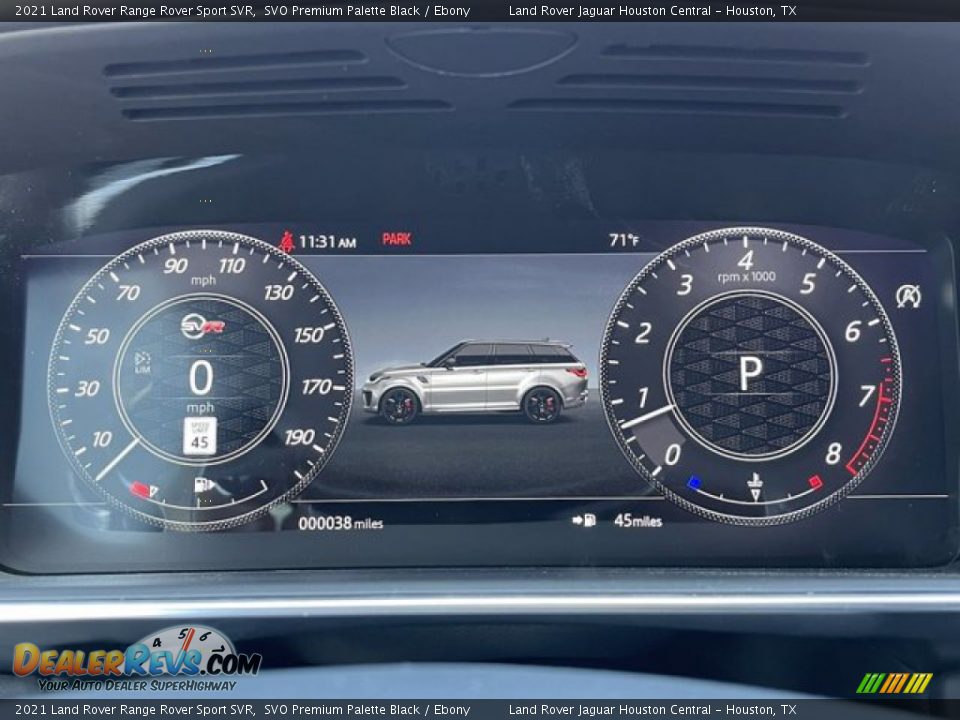
Task: Tap the 130 speedometer mark
Action: coord(279,293)
